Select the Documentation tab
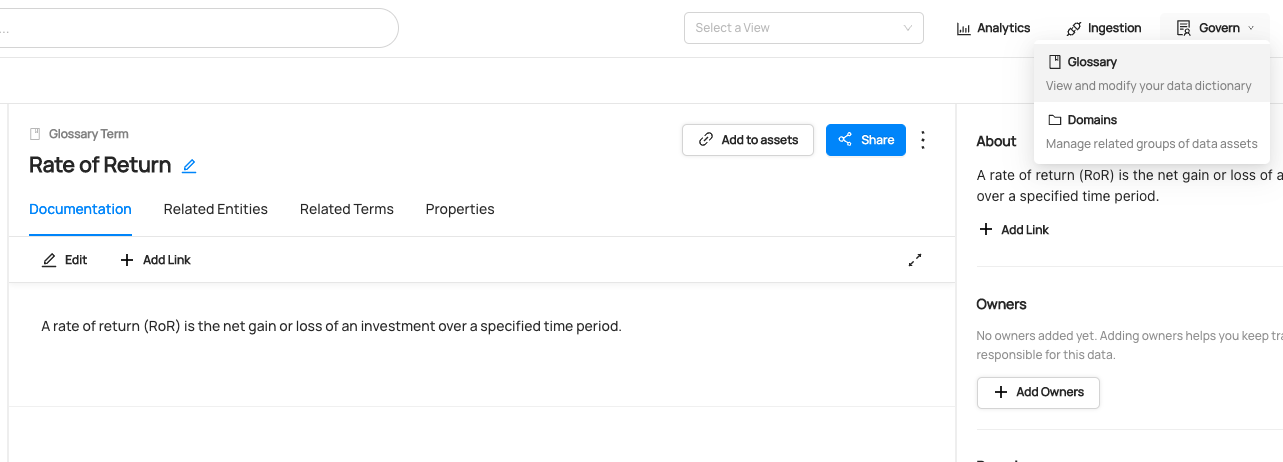The width and height of the screenshot is (1283, 462). pos(80,209)
